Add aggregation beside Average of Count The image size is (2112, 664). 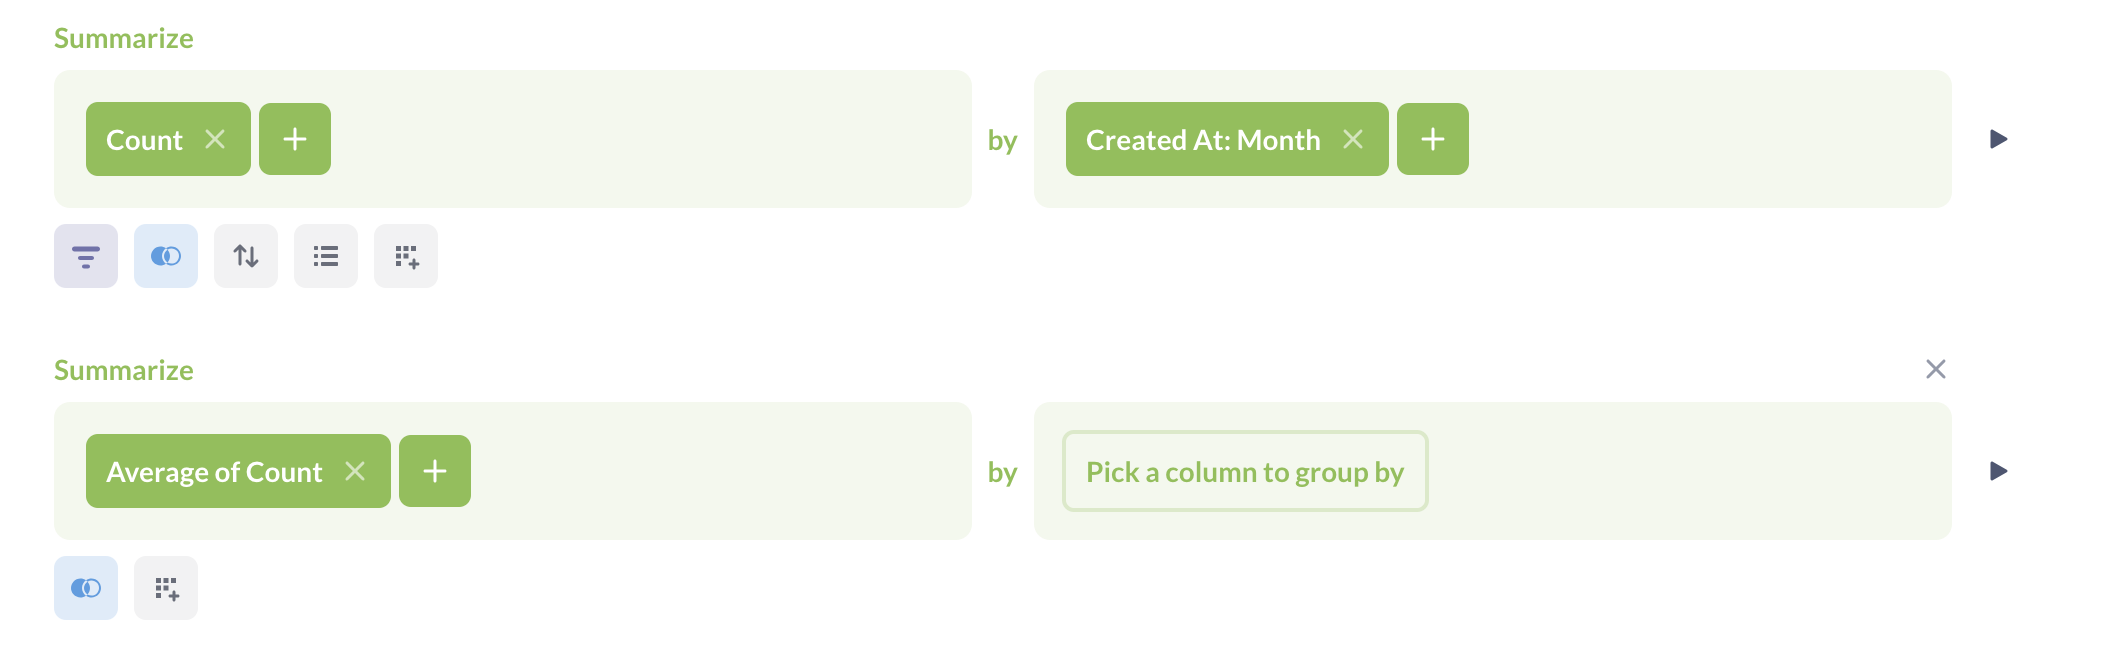pyautogui.click(x=434, y=470)
